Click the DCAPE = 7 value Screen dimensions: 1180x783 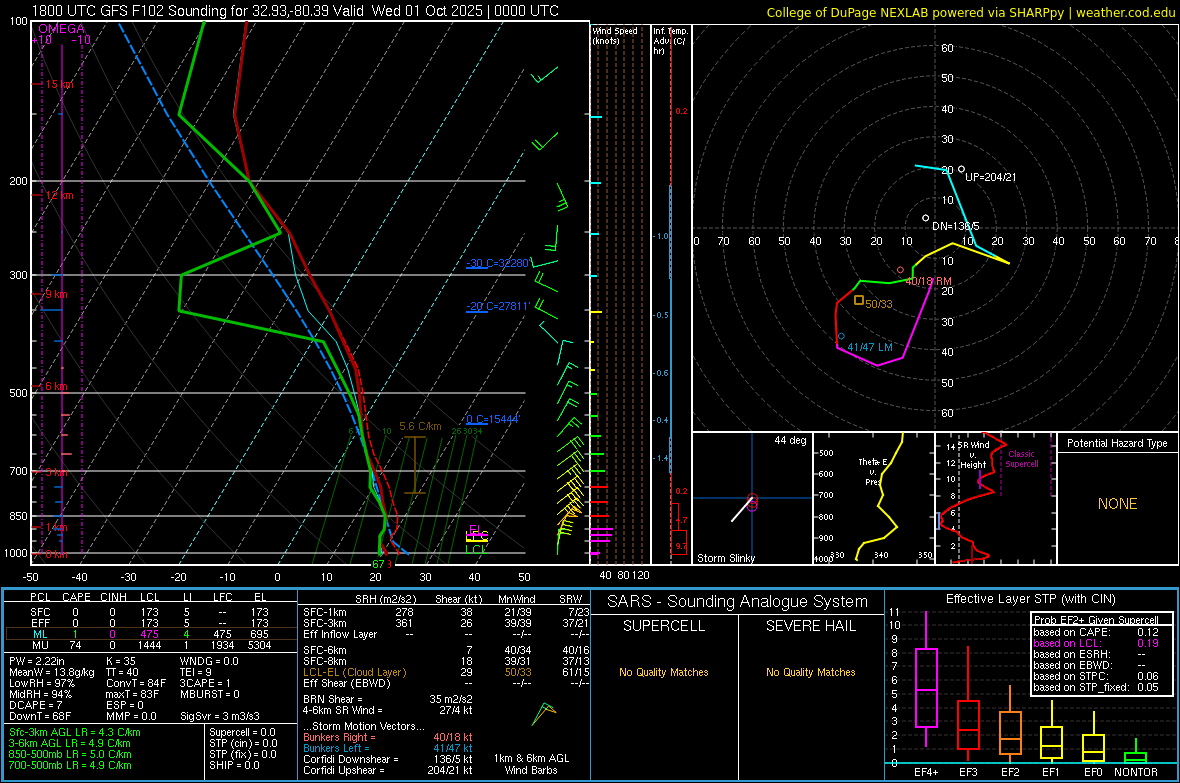pos(36,705)
